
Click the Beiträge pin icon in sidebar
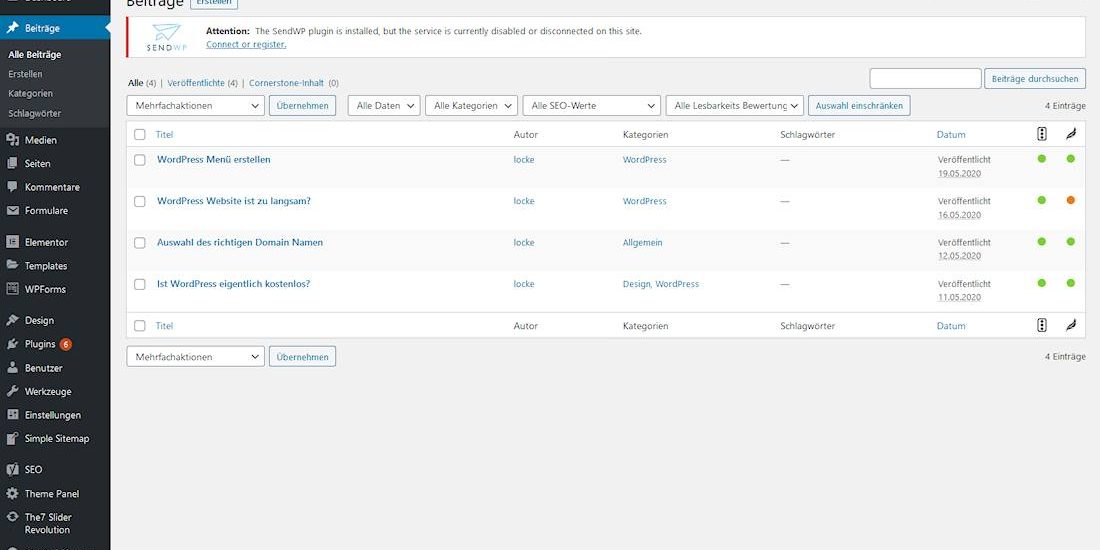pyautogui.click(x=12, y=28)
